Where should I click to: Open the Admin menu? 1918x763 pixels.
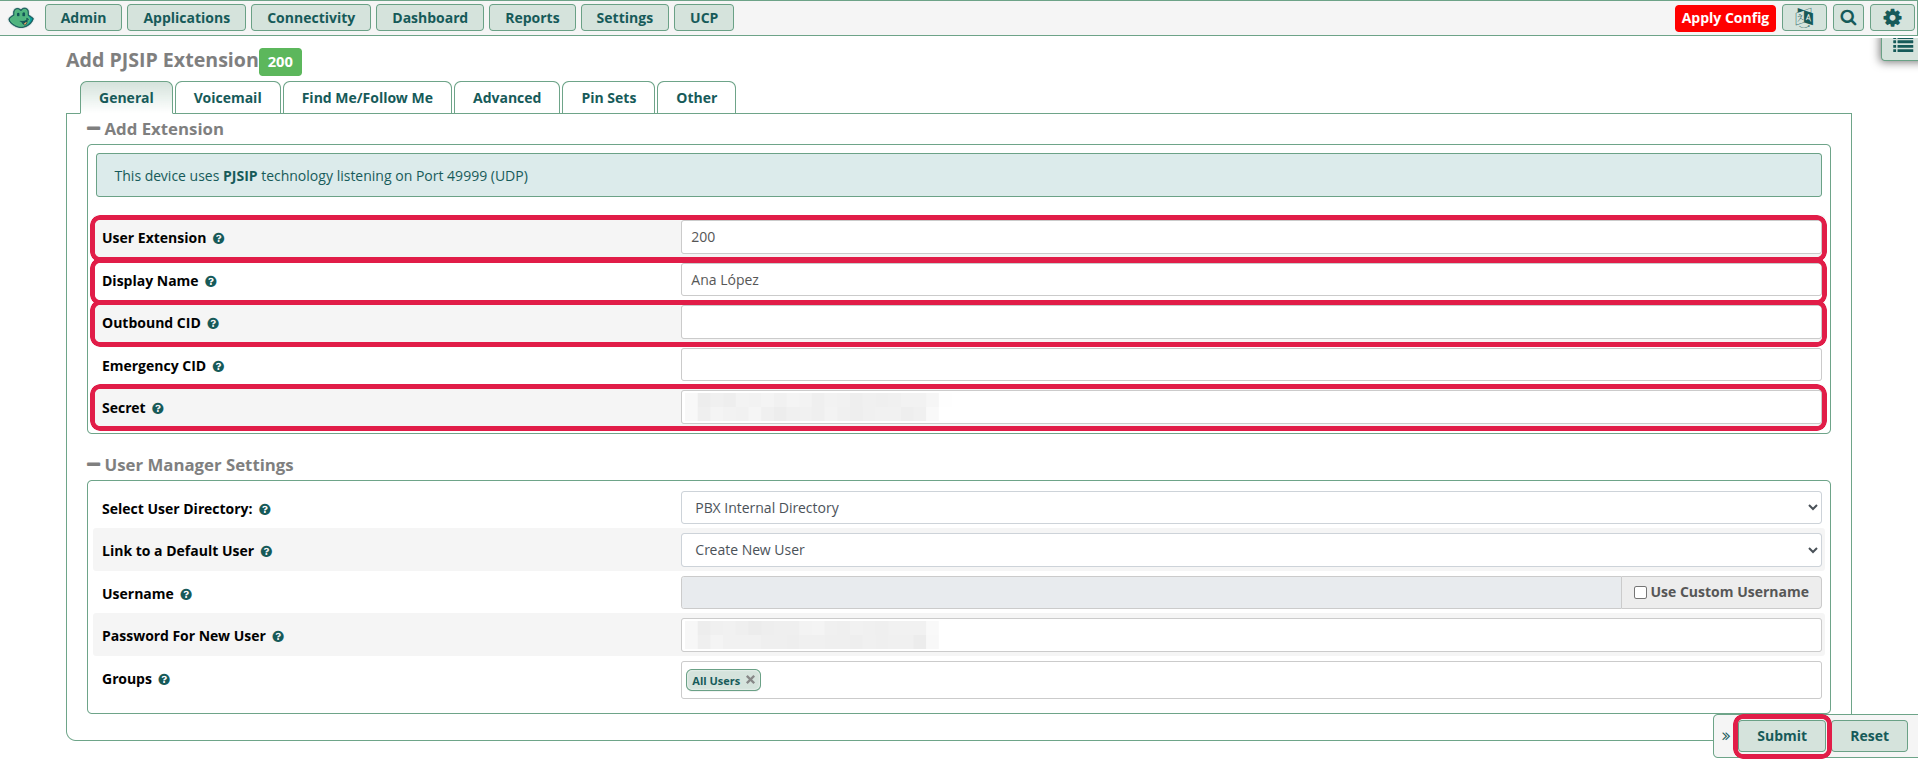point(83,18)
